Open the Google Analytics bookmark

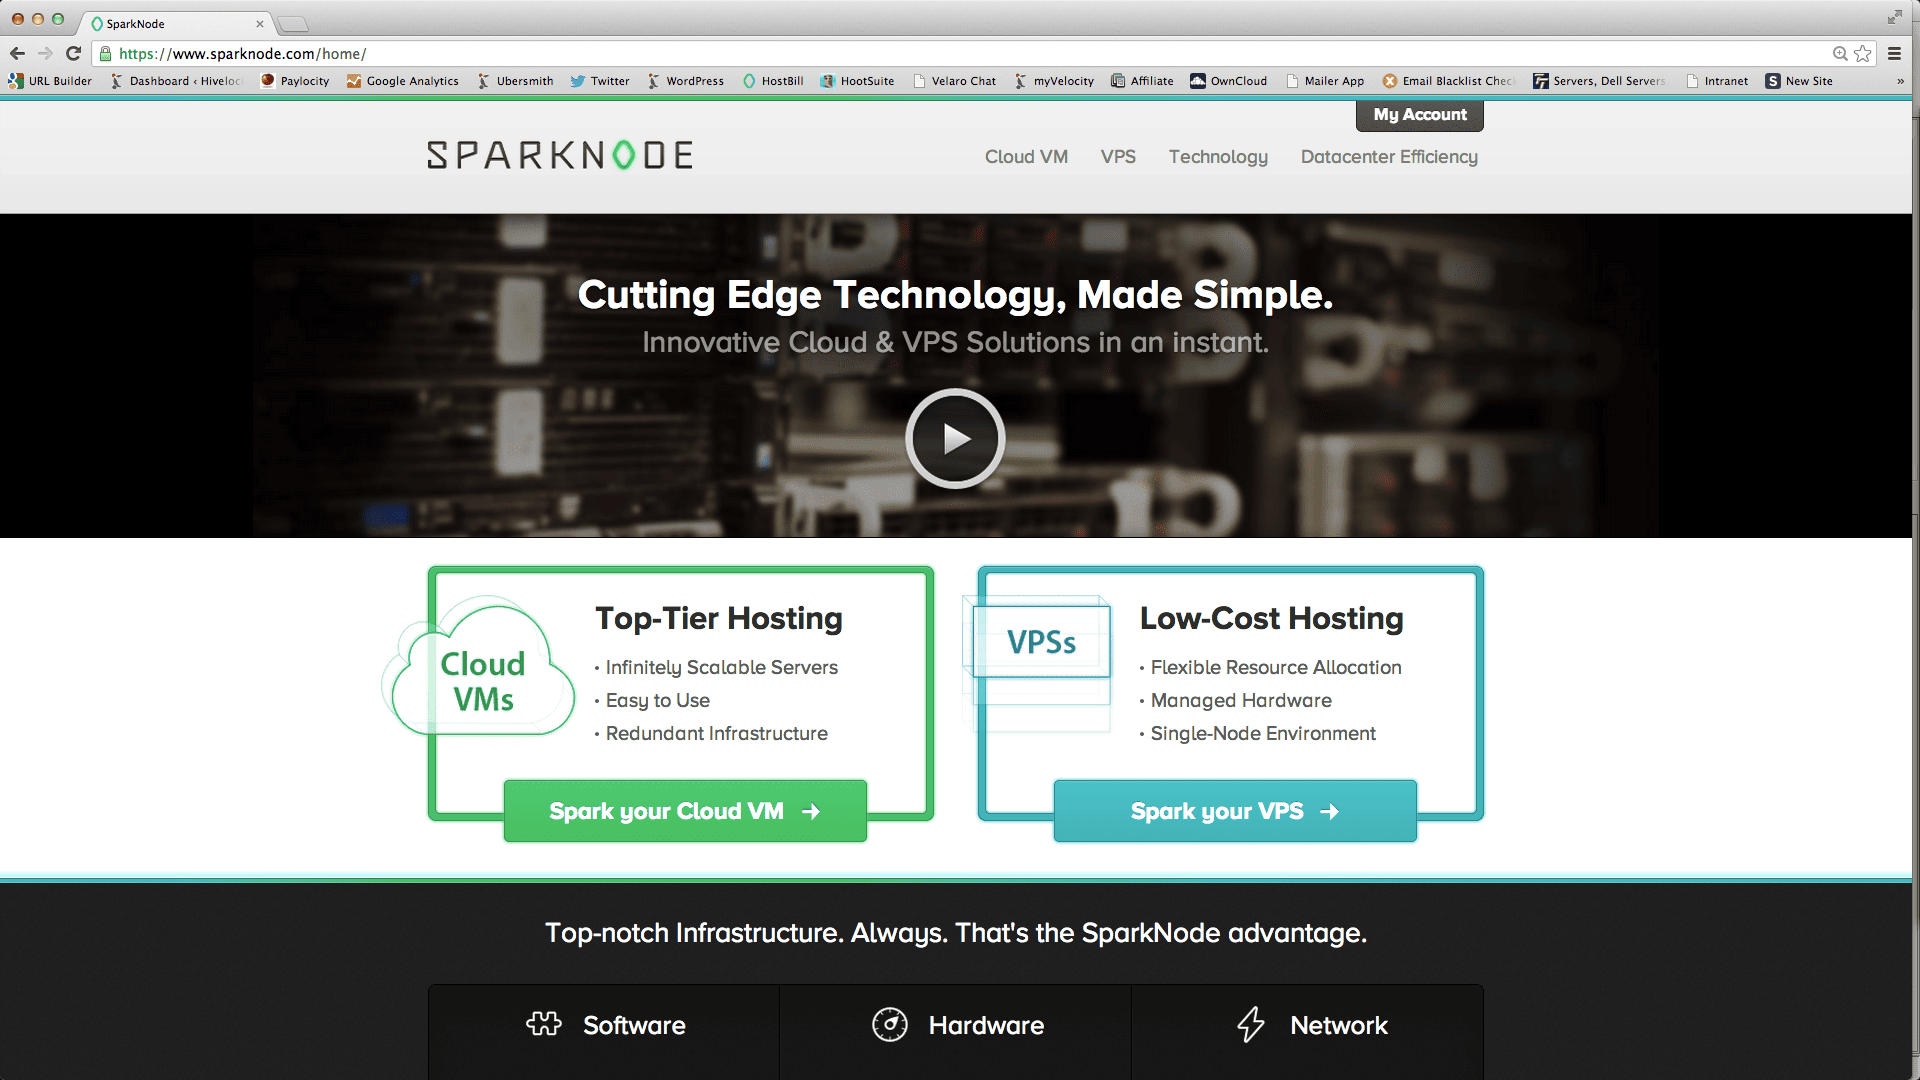coord(403,81)
